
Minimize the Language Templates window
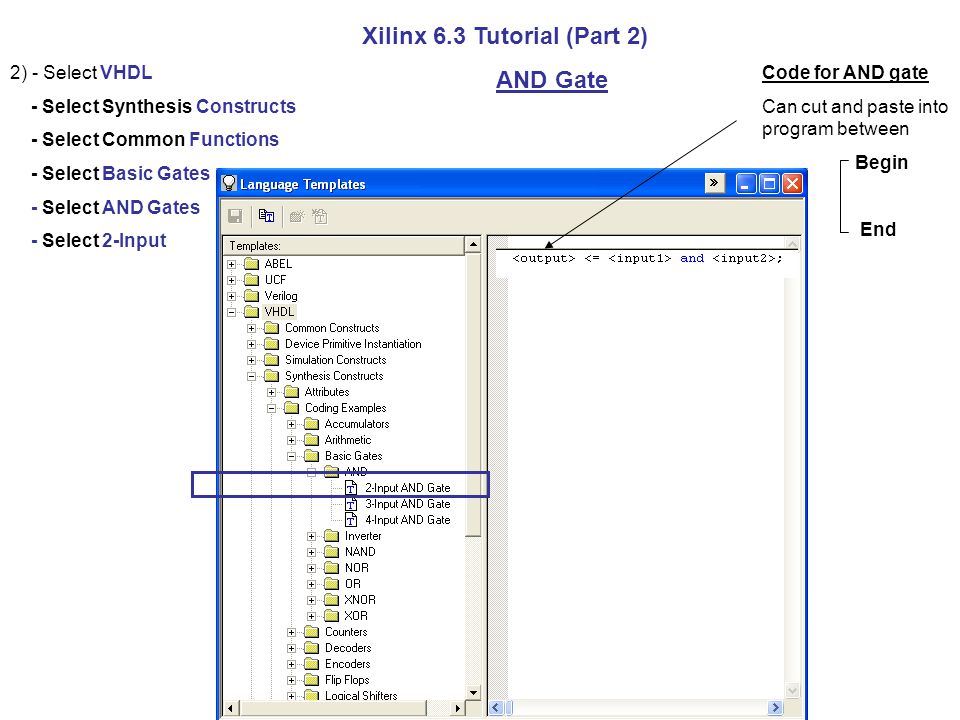click(x=746, y=183)
